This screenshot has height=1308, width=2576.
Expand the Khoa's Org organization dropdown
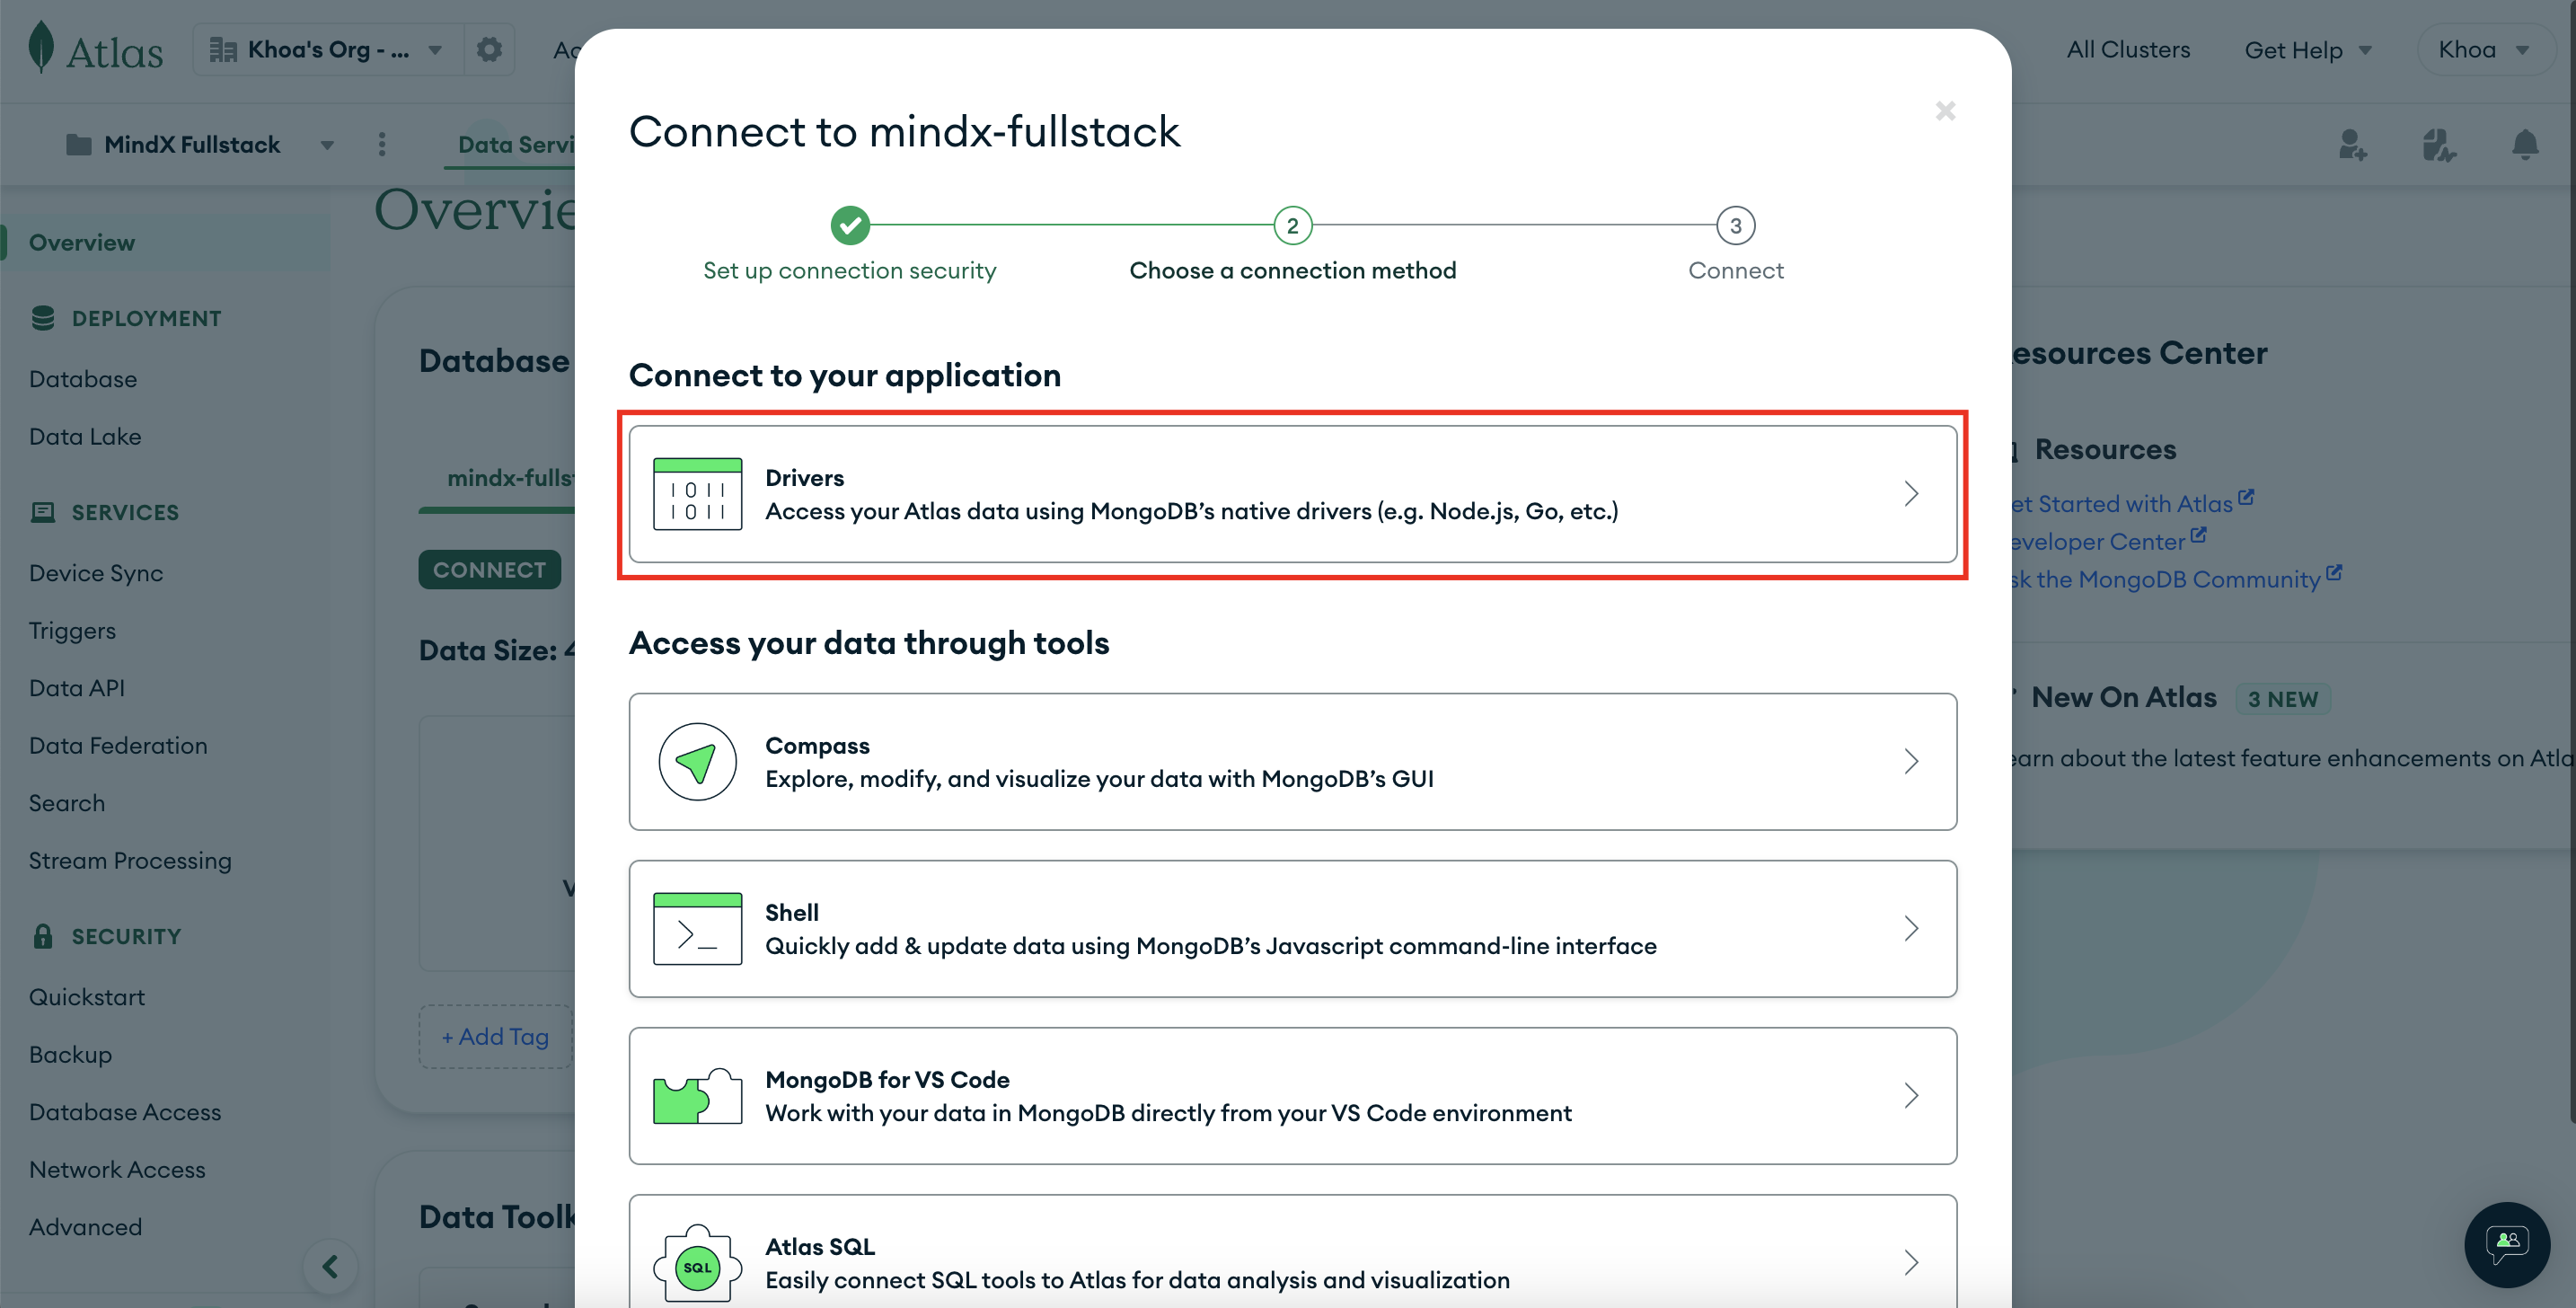[x=325, y=50]
